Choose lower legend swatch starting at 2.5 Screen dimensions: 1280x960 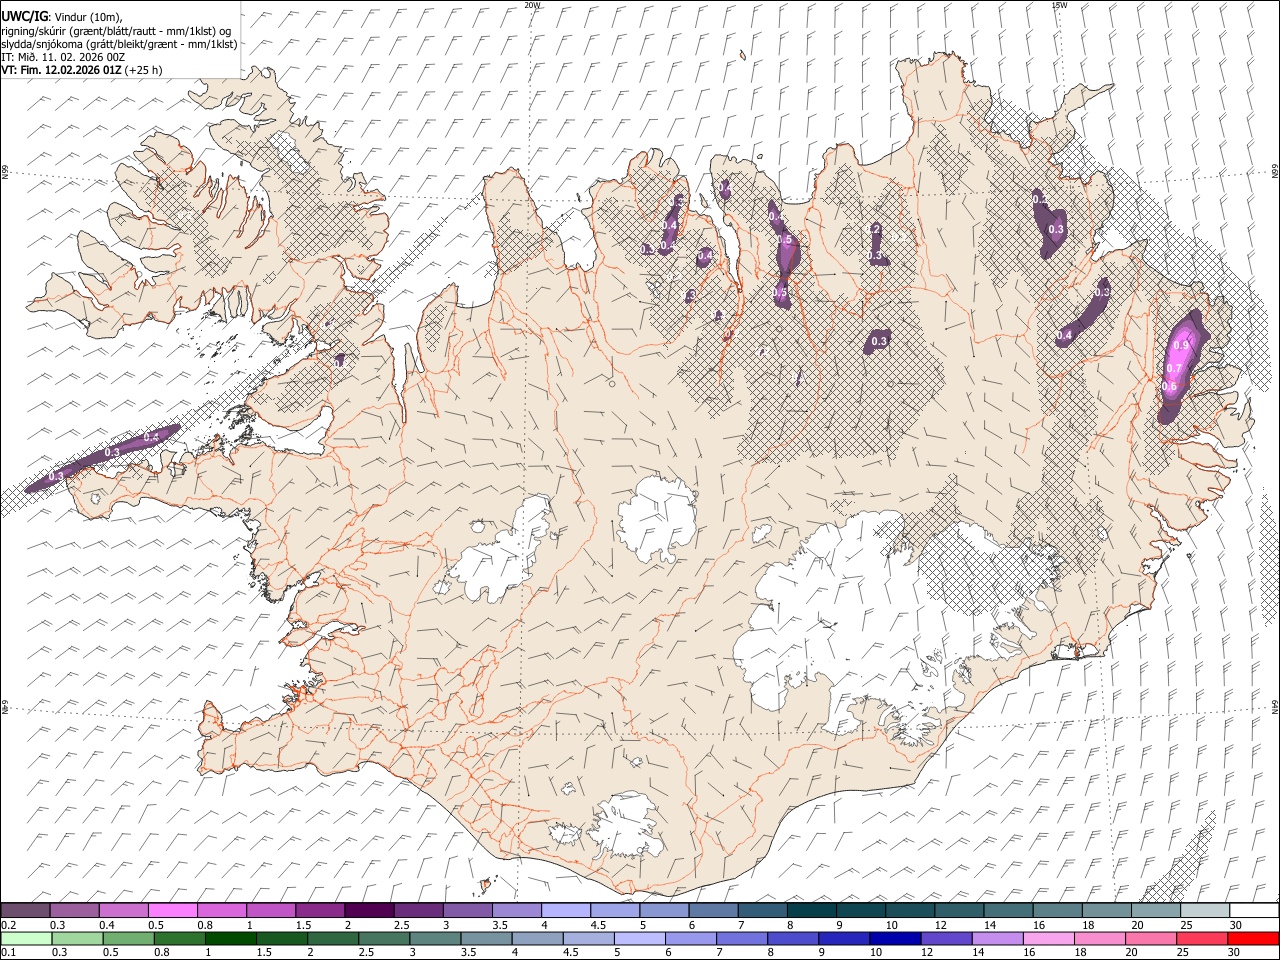[384, 938]
